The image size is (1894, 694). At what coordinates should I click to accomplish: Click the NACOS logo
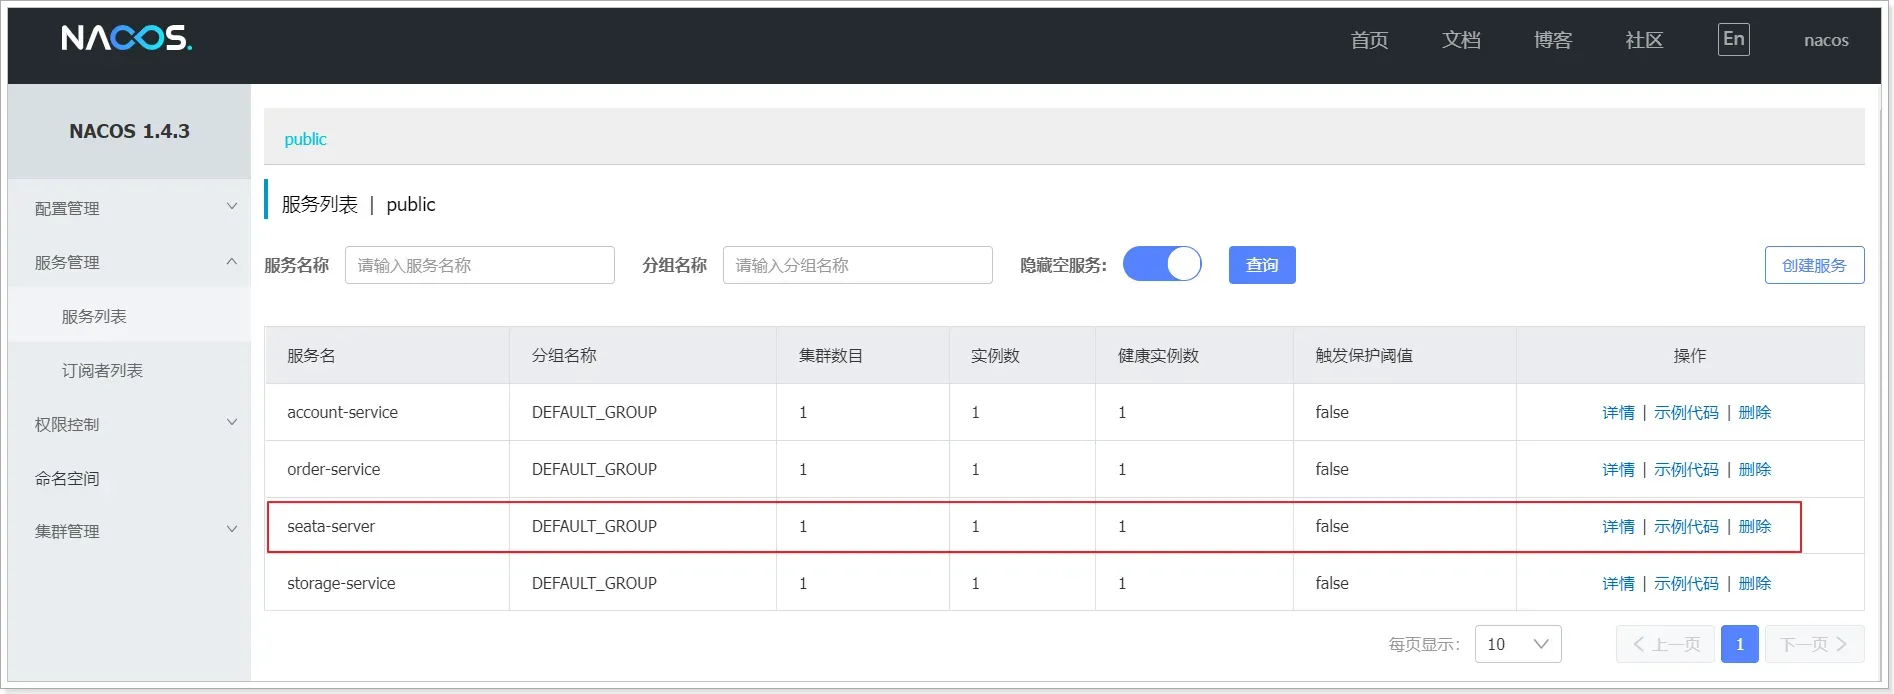coord(126,39)
